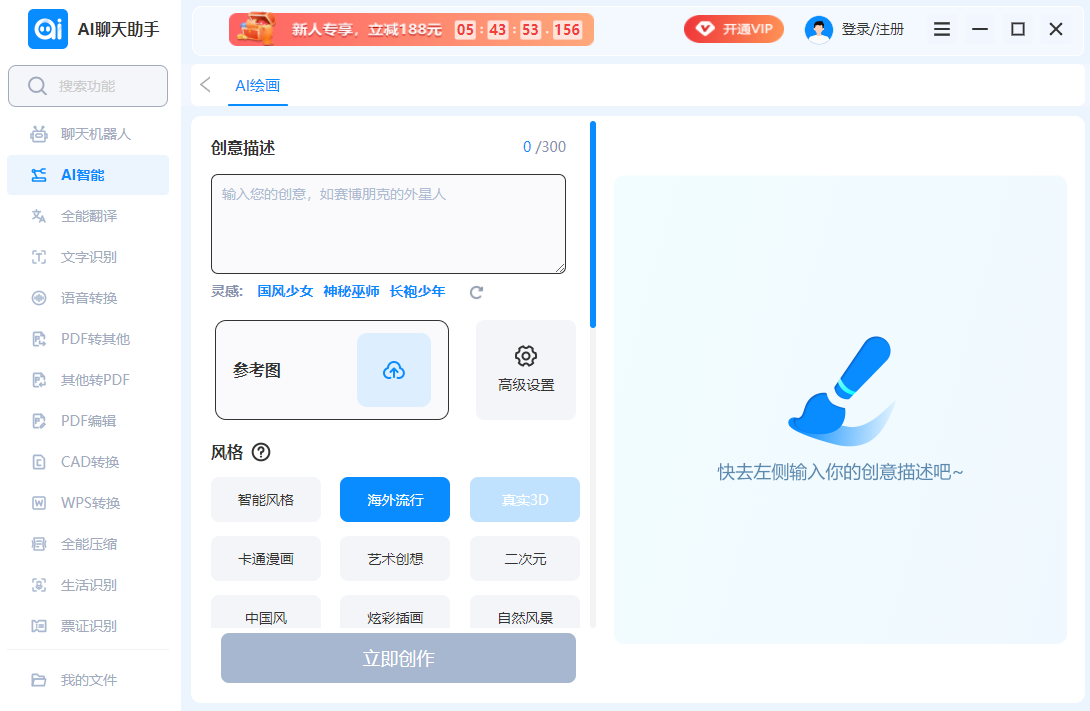Insert the 国风少女 inspiration prompt
This screenshot has height=711, width=1090.
(x=285, y=292)
